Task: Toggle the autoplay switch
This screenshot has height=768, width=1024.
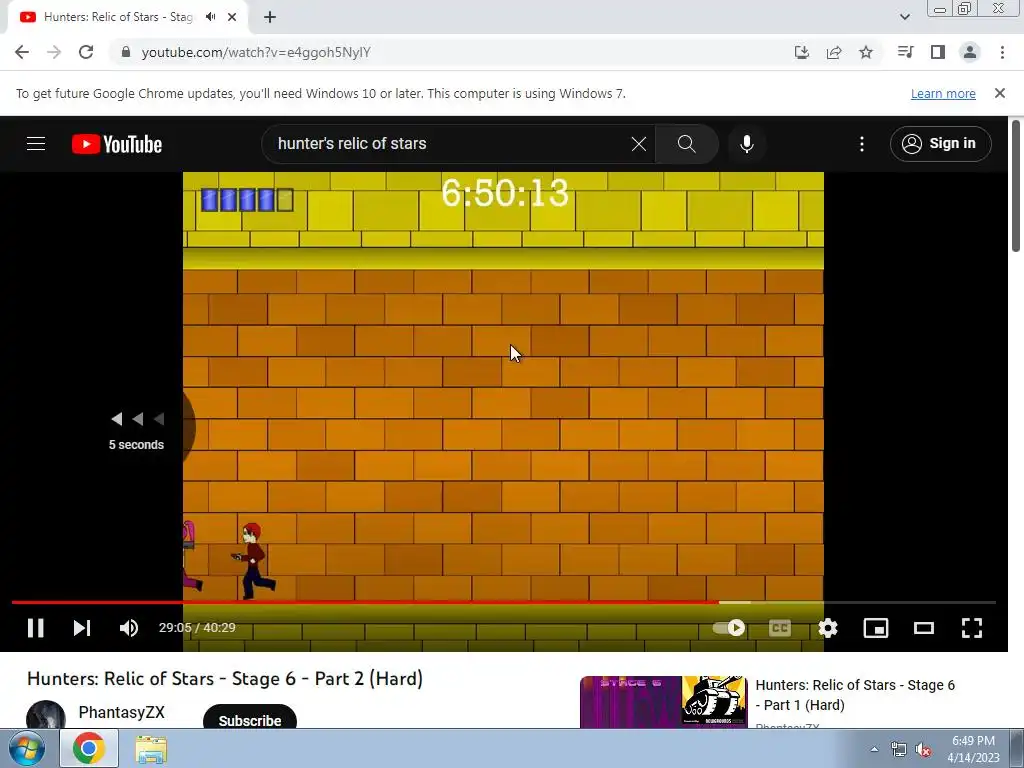Action: click(729, 628)
